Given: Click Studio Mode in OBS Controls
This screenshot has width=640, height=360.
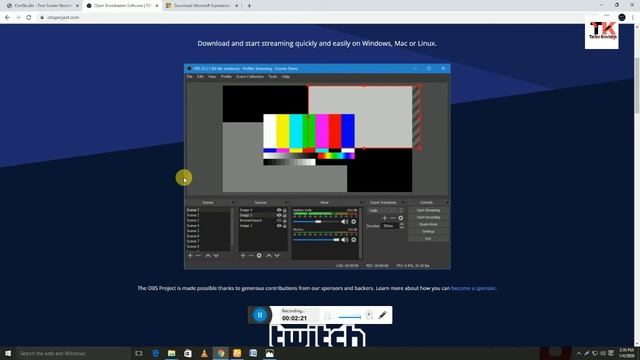Looking at the screenshot, I should click(428, 224).
